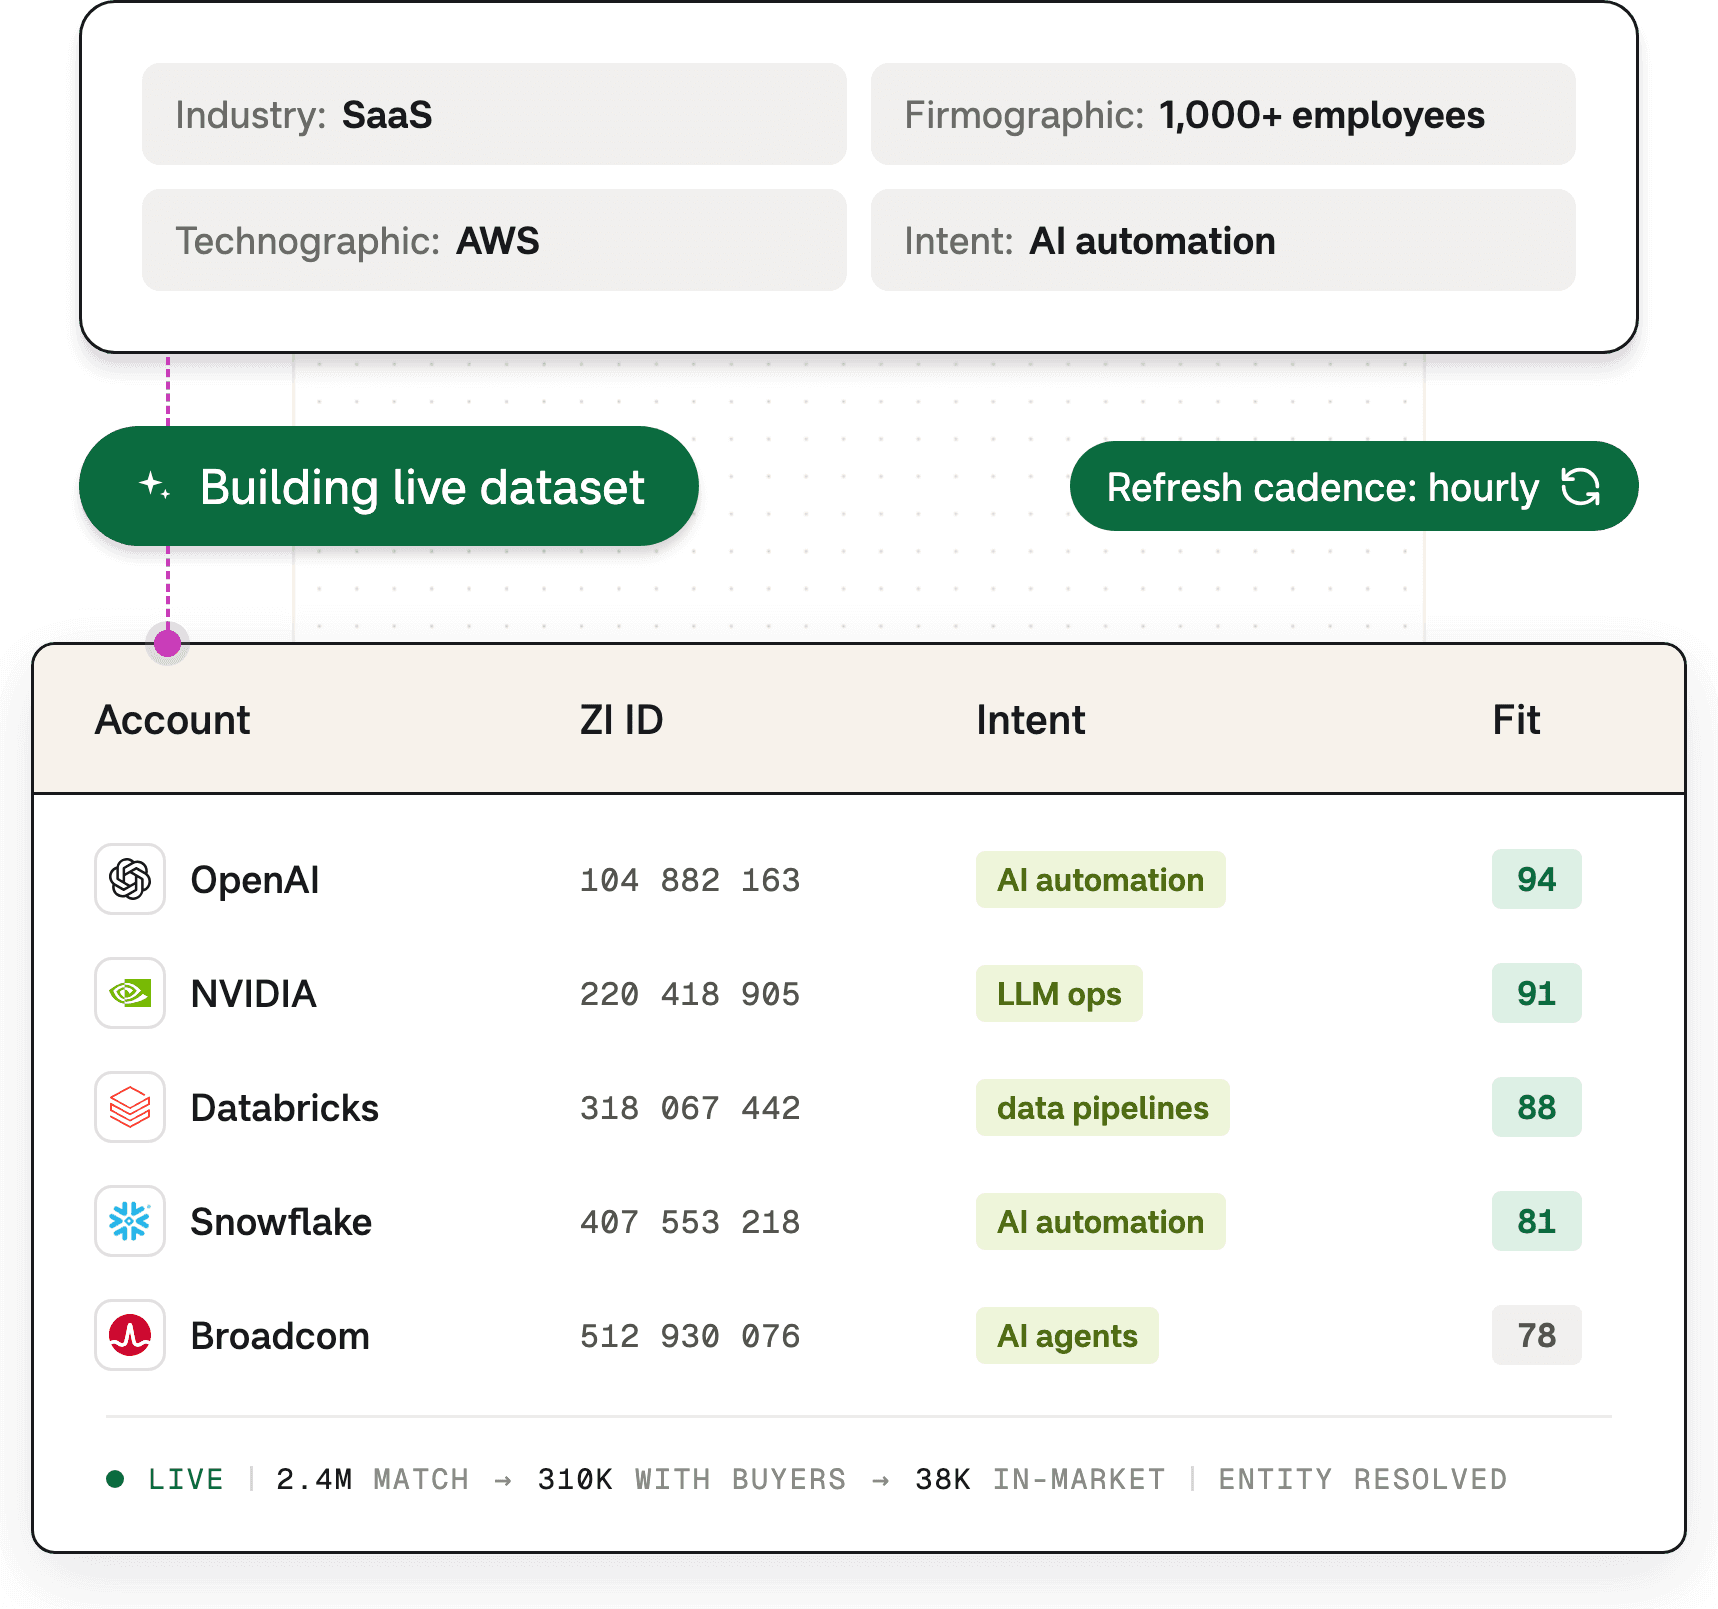Click the sparkle icon on Building live dataset
The height and width of the screenshot is (1609, 1718).
(x=154, y=486)
